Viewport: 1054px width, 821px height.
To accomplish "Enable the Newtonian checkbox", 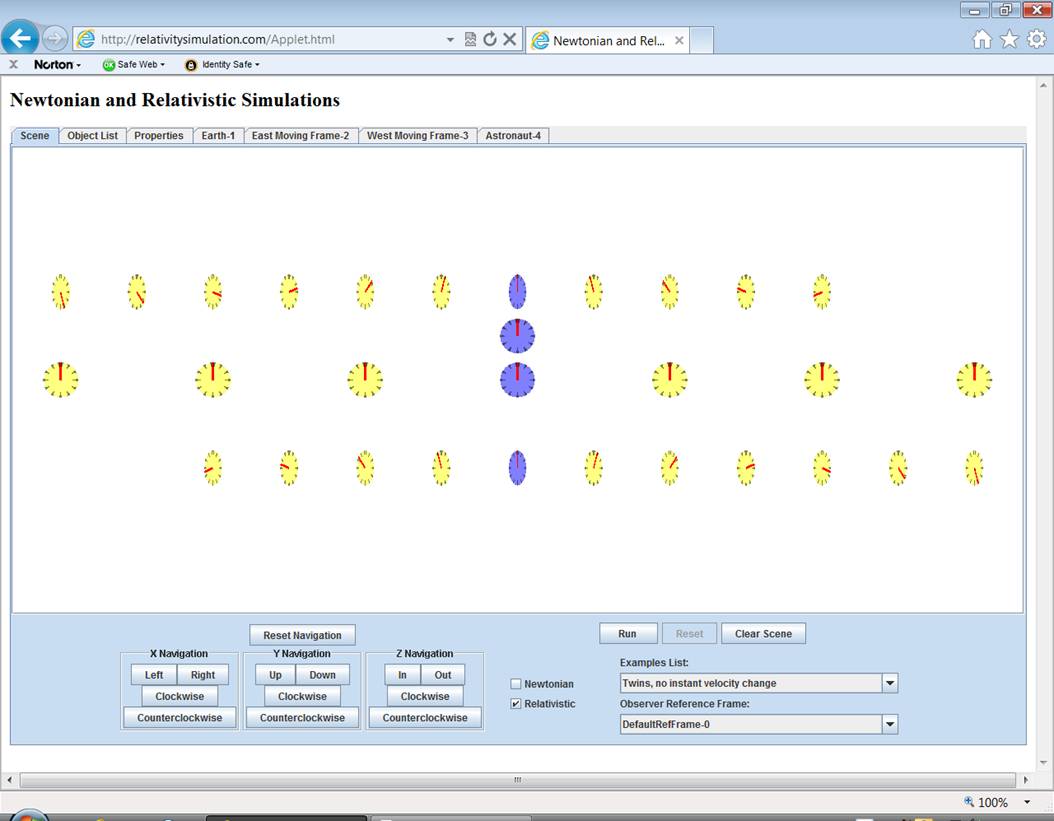I will [x=516, y=684].
